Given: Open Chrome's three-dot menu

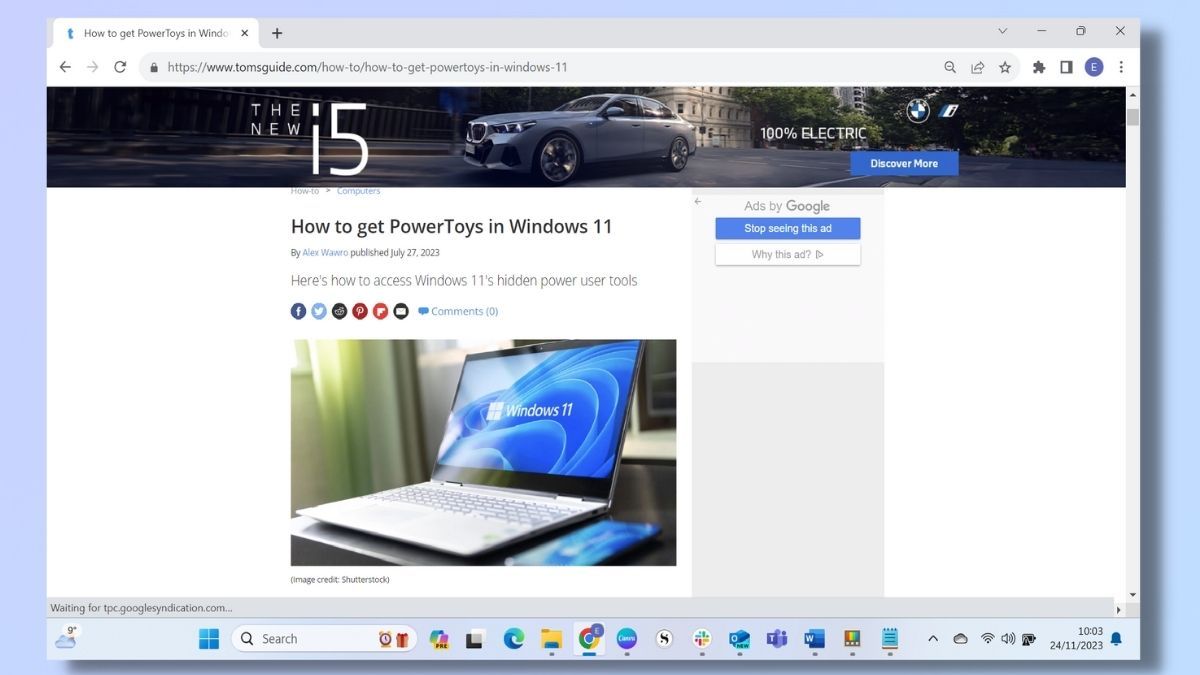Looking at the screenshot, I should pos(1121,67).
